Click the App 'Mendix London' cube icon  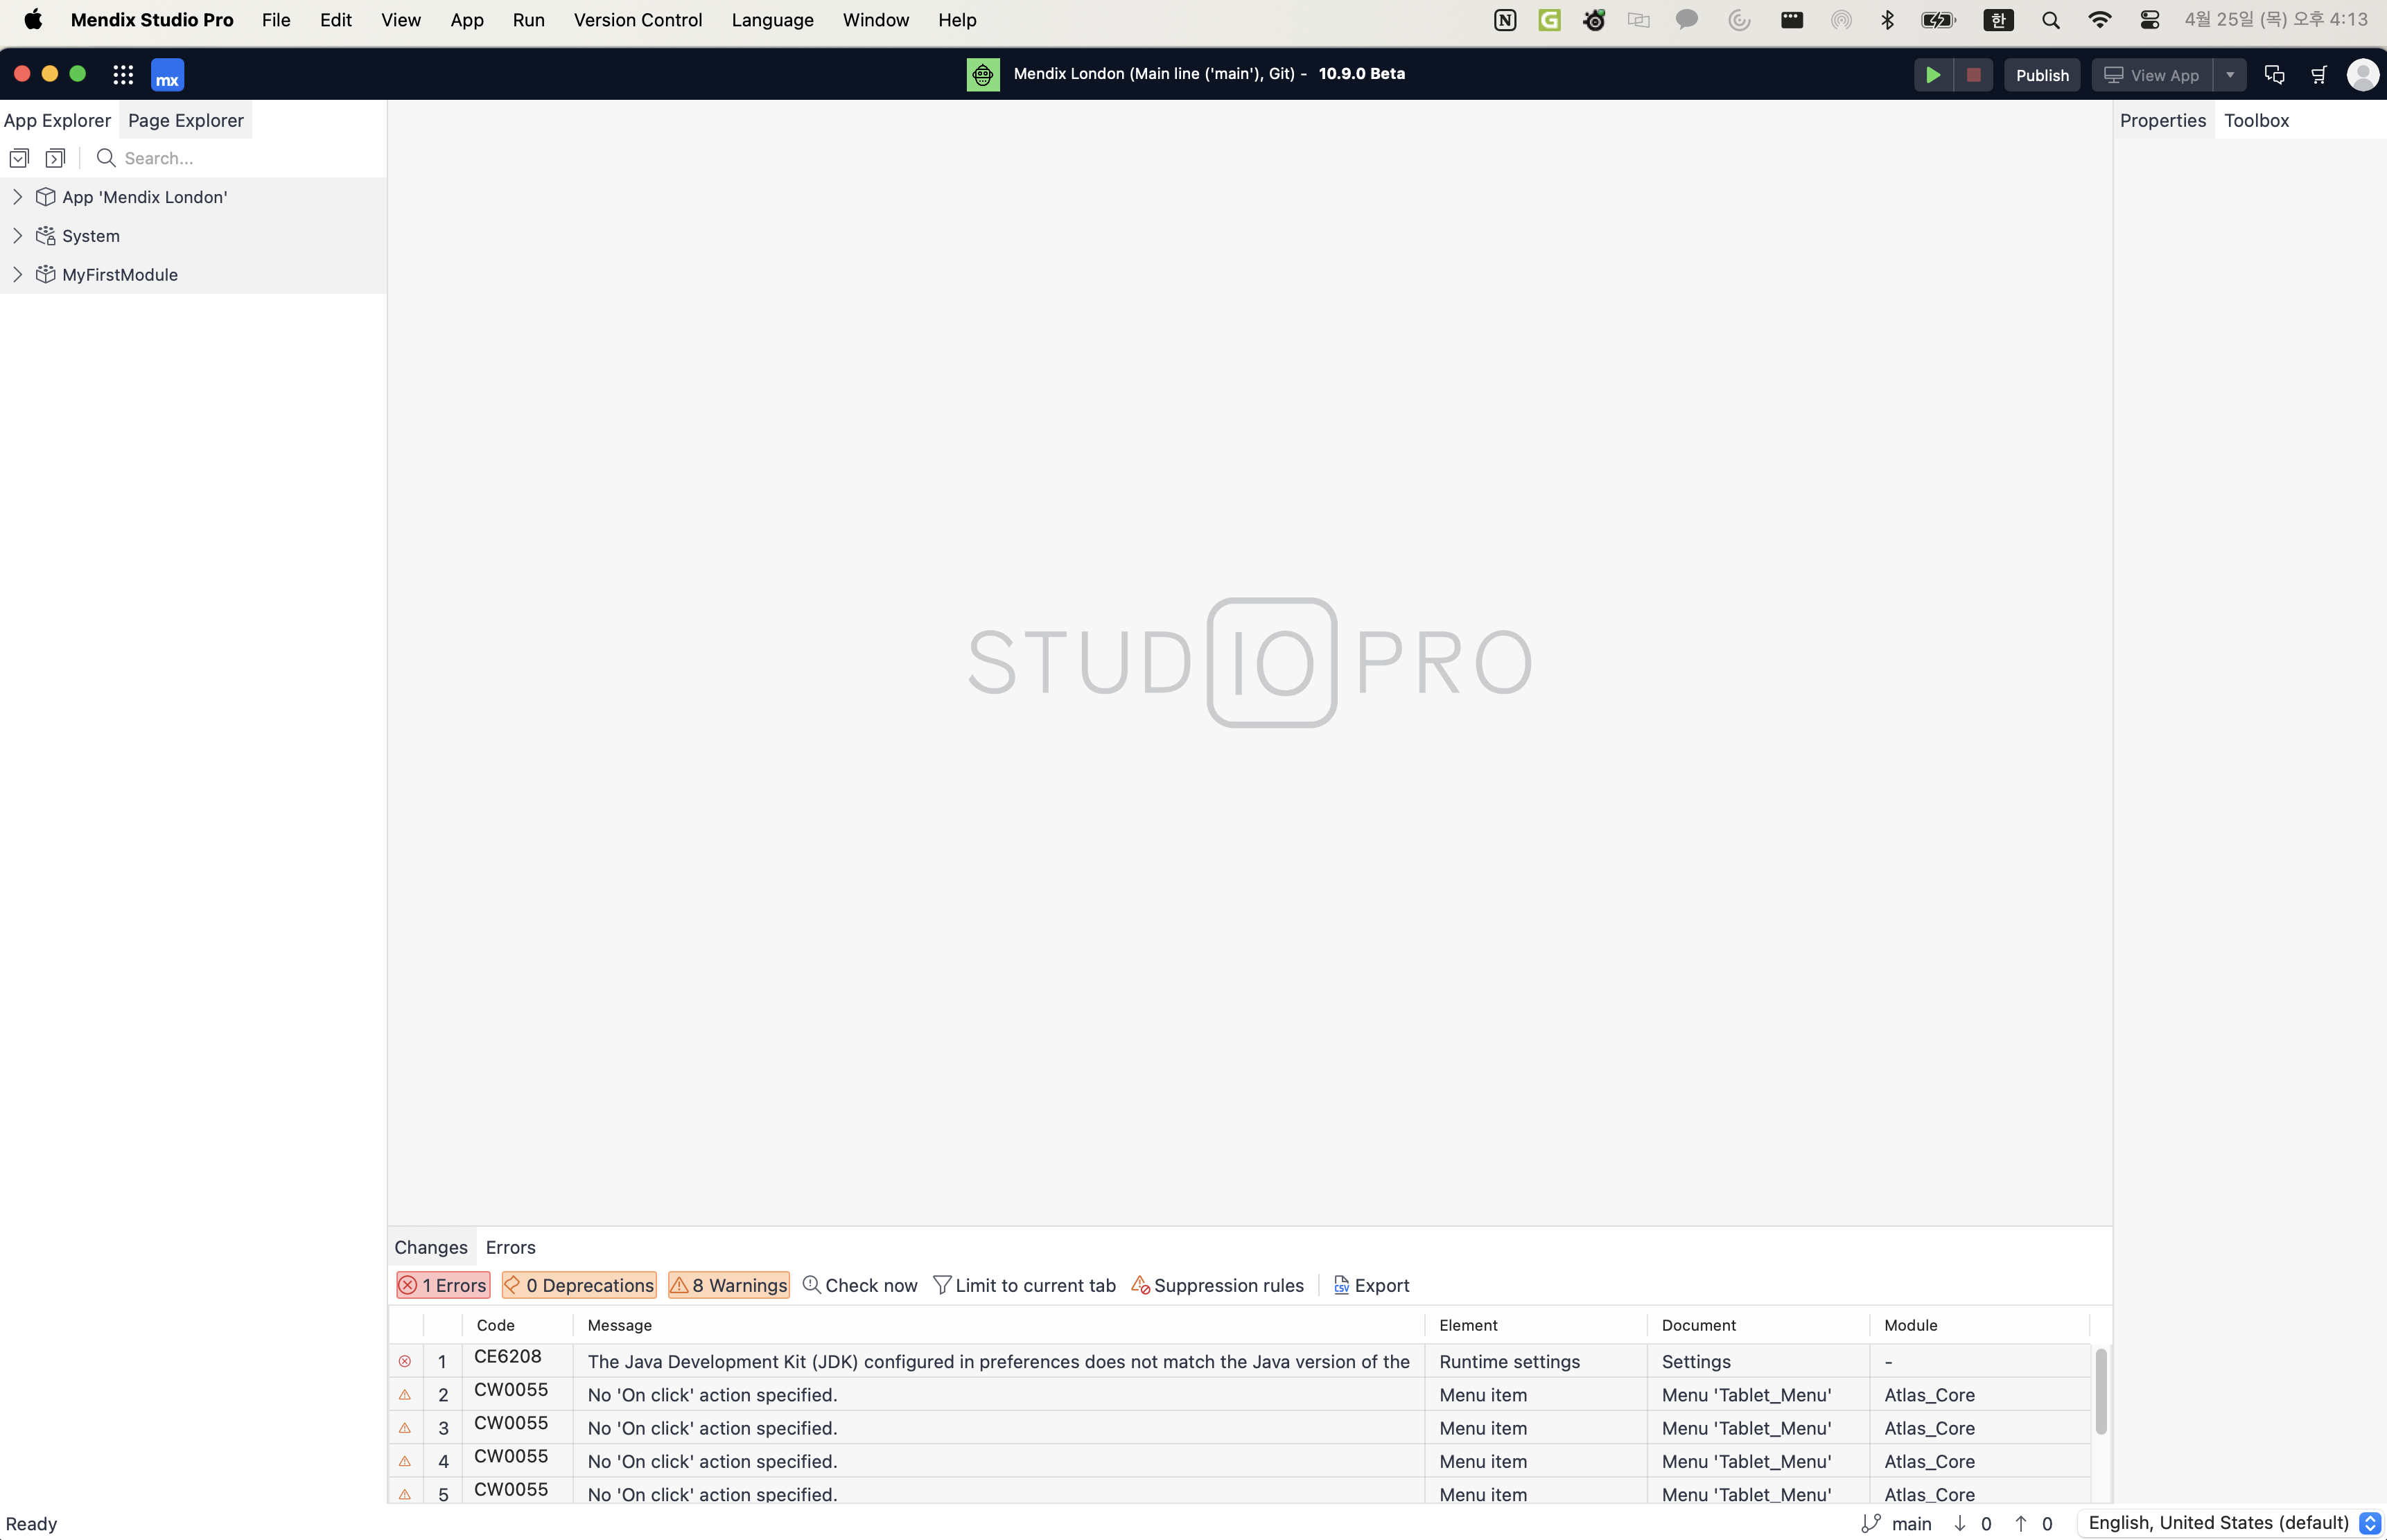(x=45, y=197)
